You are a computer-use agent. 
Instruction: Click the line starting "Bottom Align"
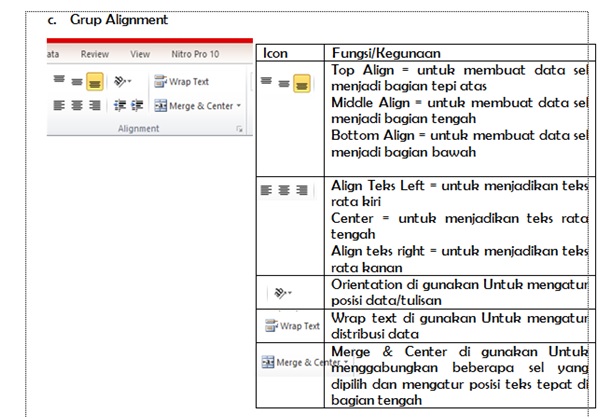[459, 135]
